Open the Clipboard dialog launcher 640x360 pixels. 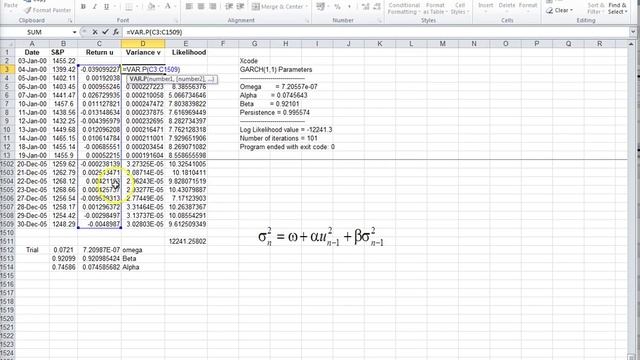pos(70,20)
